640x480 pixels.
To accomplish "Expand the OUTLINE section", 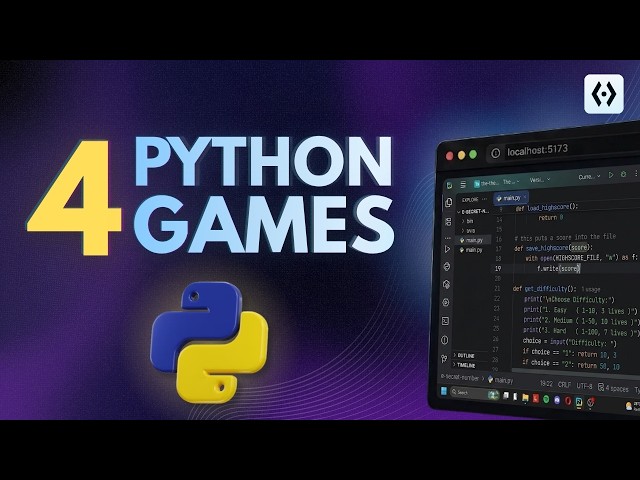I will [x=465, y=356].
